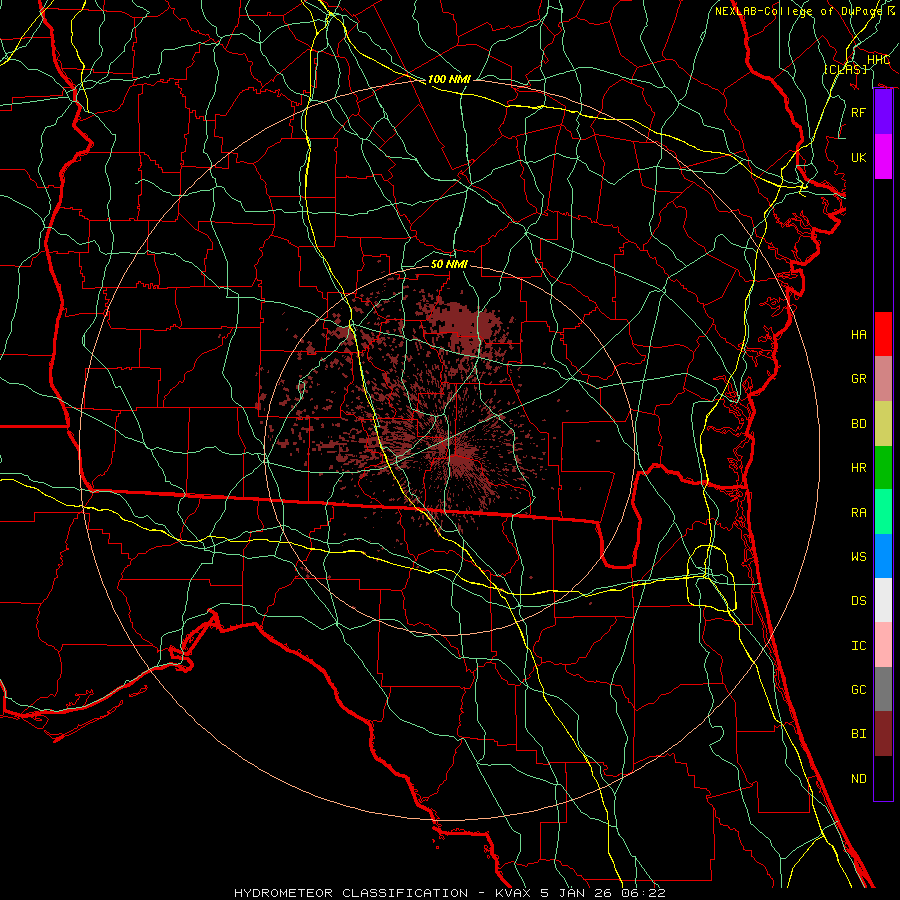Click the 100 NMI range ring label
900x900 pixels.
point(449,79)
